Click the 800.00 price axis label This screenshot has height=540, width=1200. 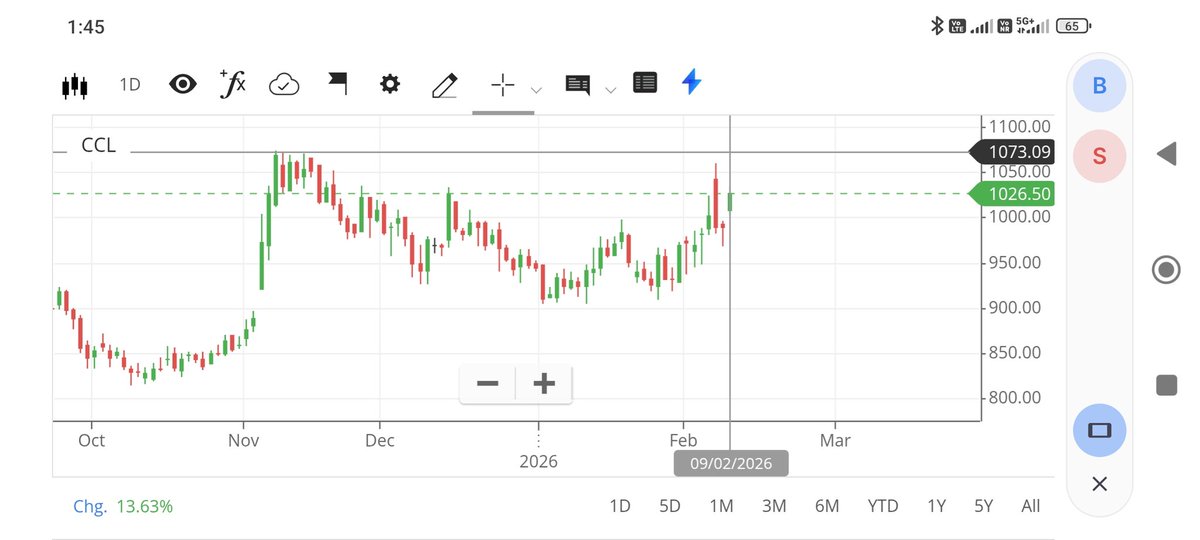pyautogui.click(x=1016, y=398)
